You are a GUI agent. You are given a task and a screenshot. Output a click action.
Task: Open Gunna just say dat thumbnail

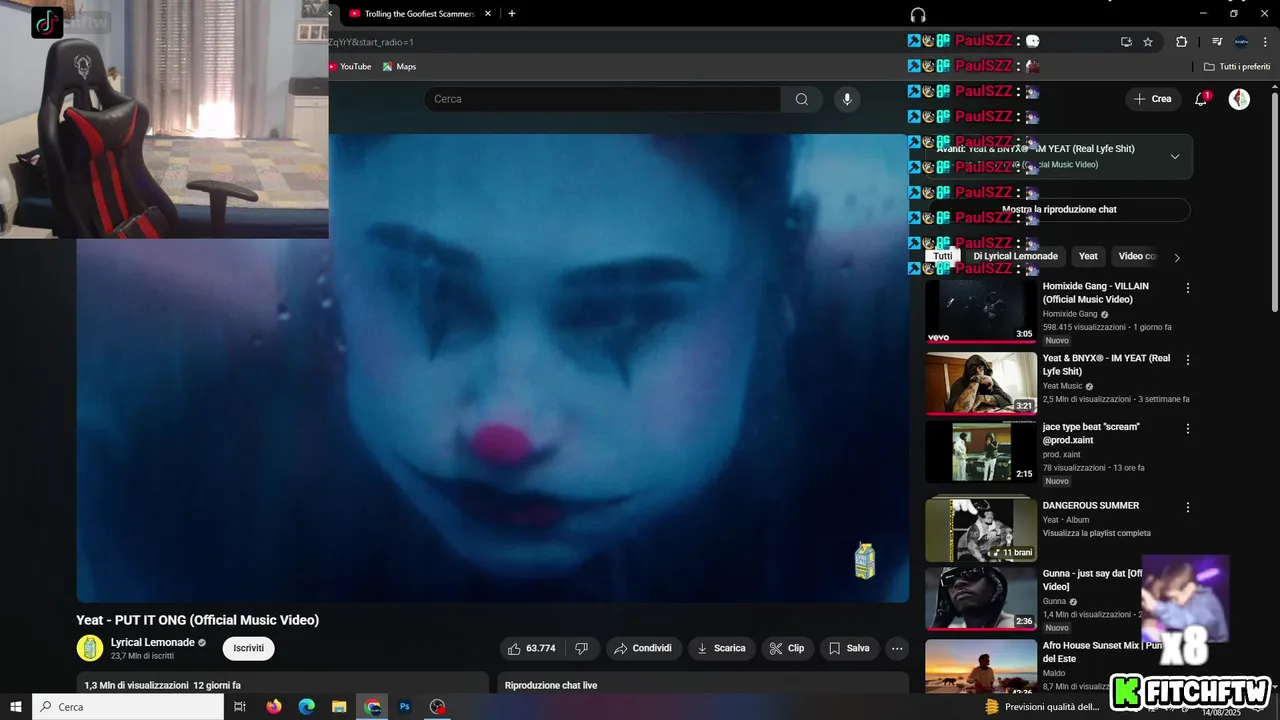(981, 598)
